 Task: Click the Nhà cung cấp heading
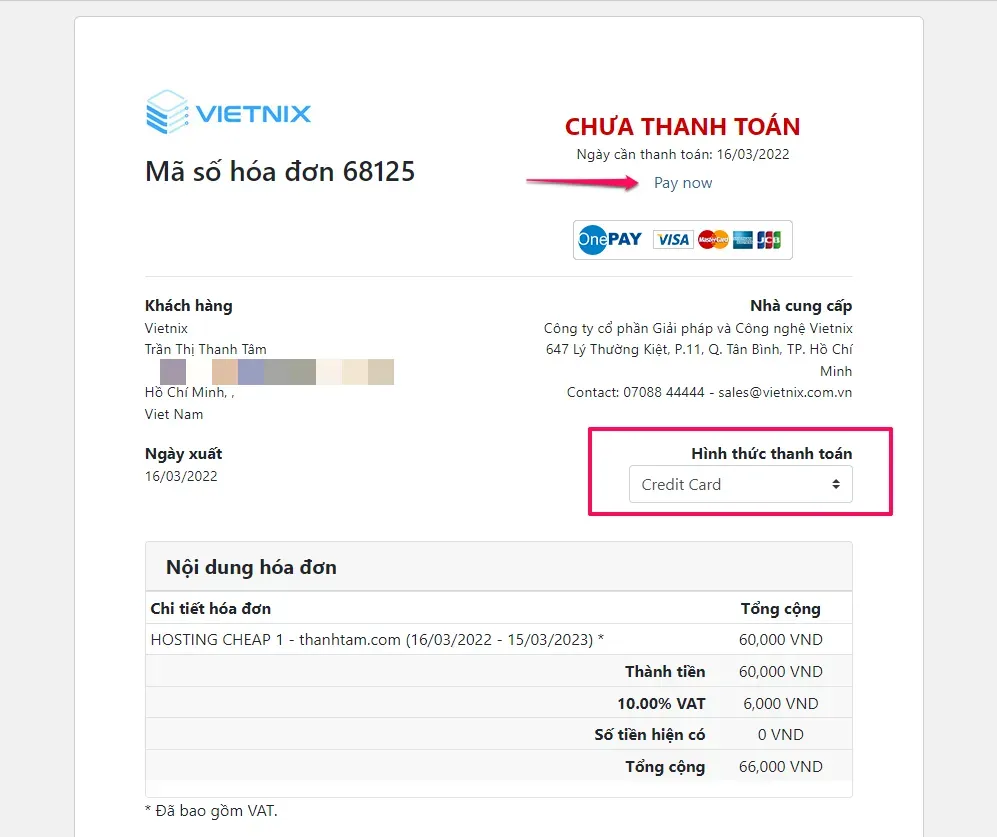click(801, 306)
